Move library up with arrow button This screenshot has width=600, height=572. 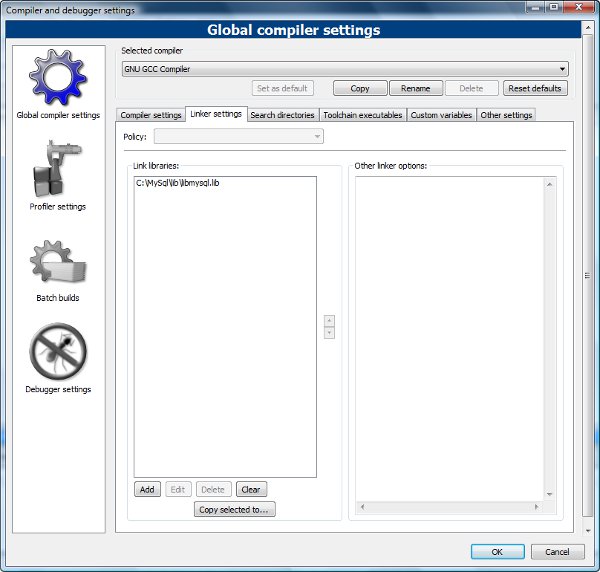pos(329,321)
